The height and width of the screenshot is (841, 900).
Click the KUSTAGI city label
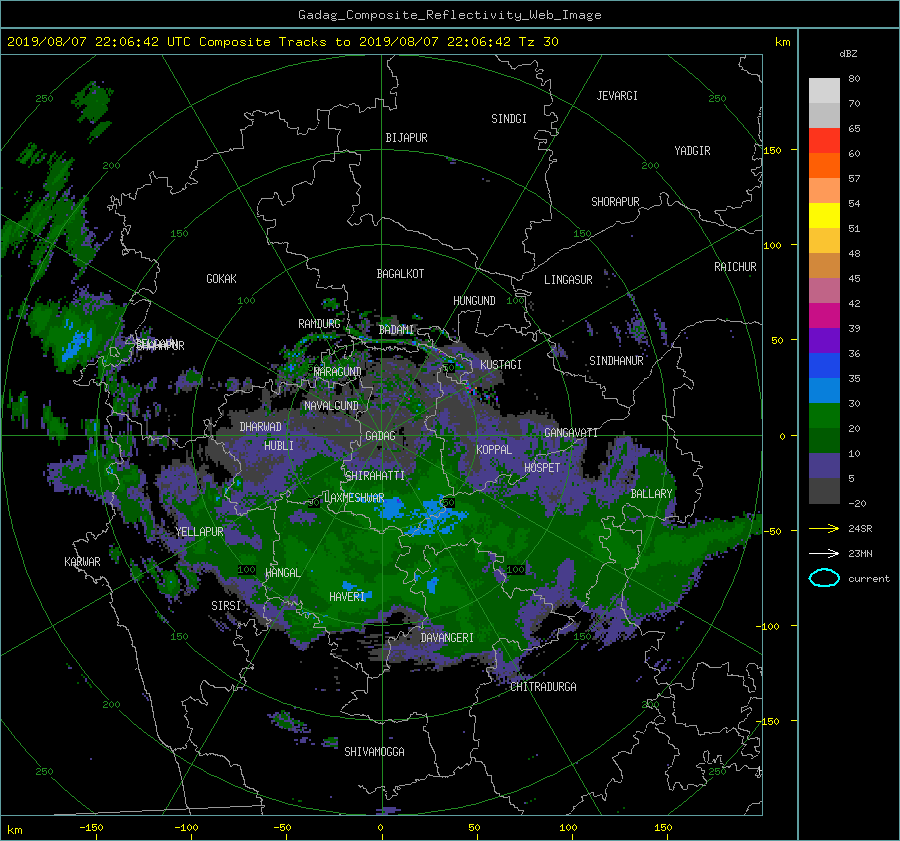(501, 365)
